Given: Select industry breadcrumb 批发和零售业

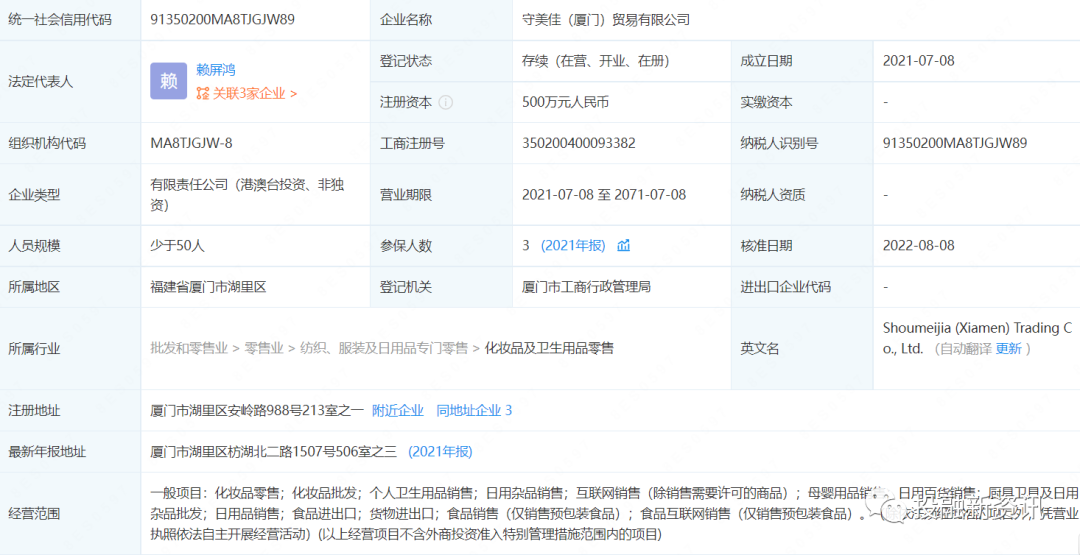Looking at the screenshot, I should (x=189, y=348).
